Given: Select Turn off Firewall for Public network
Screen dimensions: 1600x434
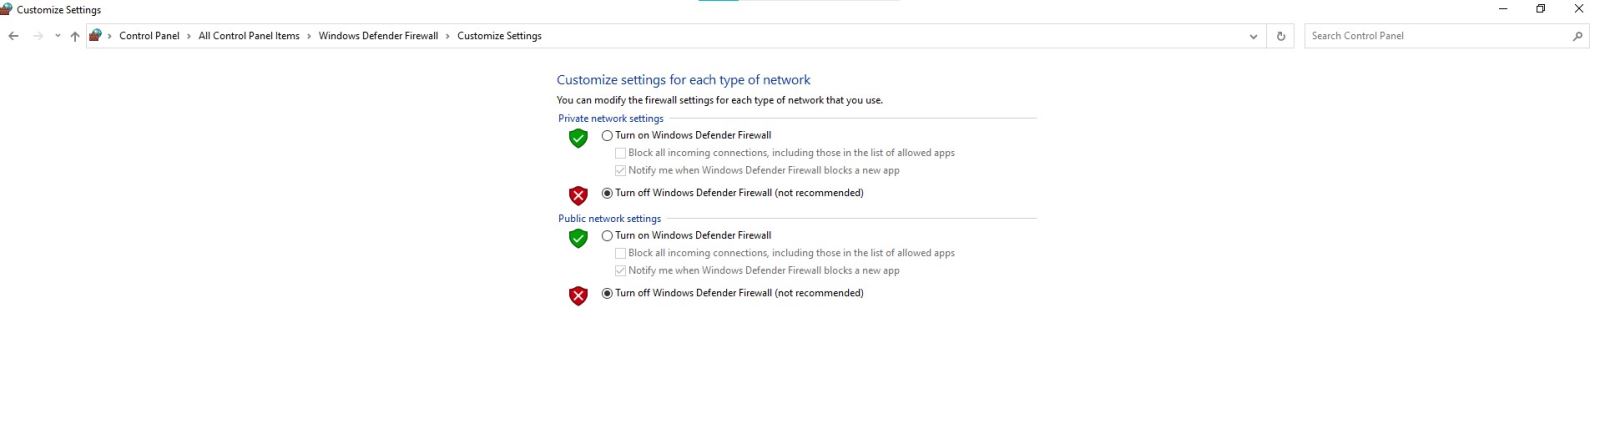Looking at the screenshot, I should click(x=607, y=294).
